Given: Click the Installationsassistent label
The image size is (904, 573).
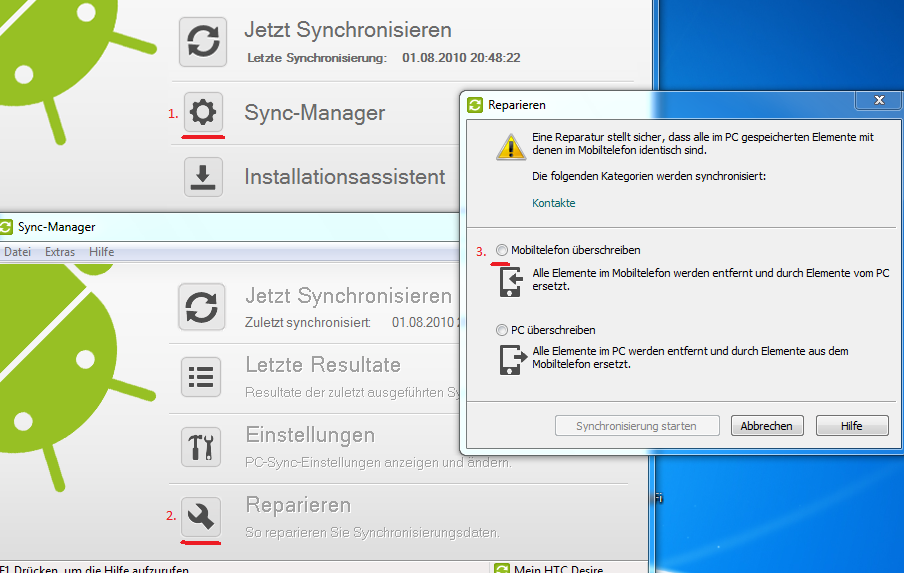Looking at the screenshot, I should 345,176.
